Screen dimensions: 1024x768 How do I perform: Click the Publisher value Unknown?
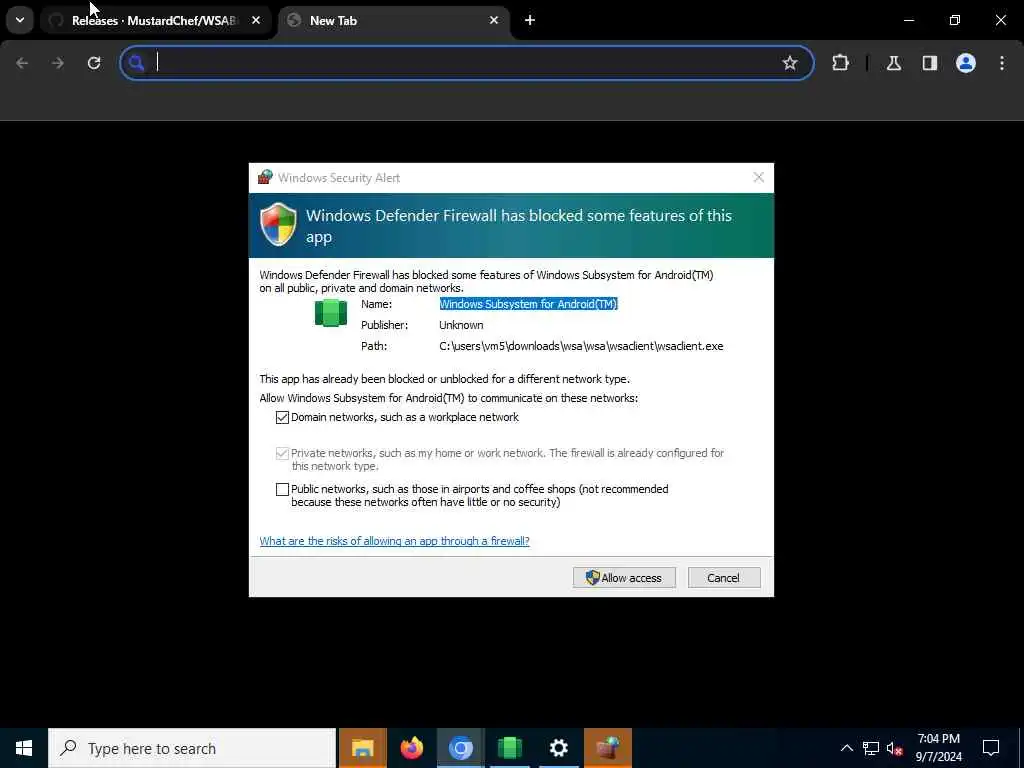click(x=461, y=325)
